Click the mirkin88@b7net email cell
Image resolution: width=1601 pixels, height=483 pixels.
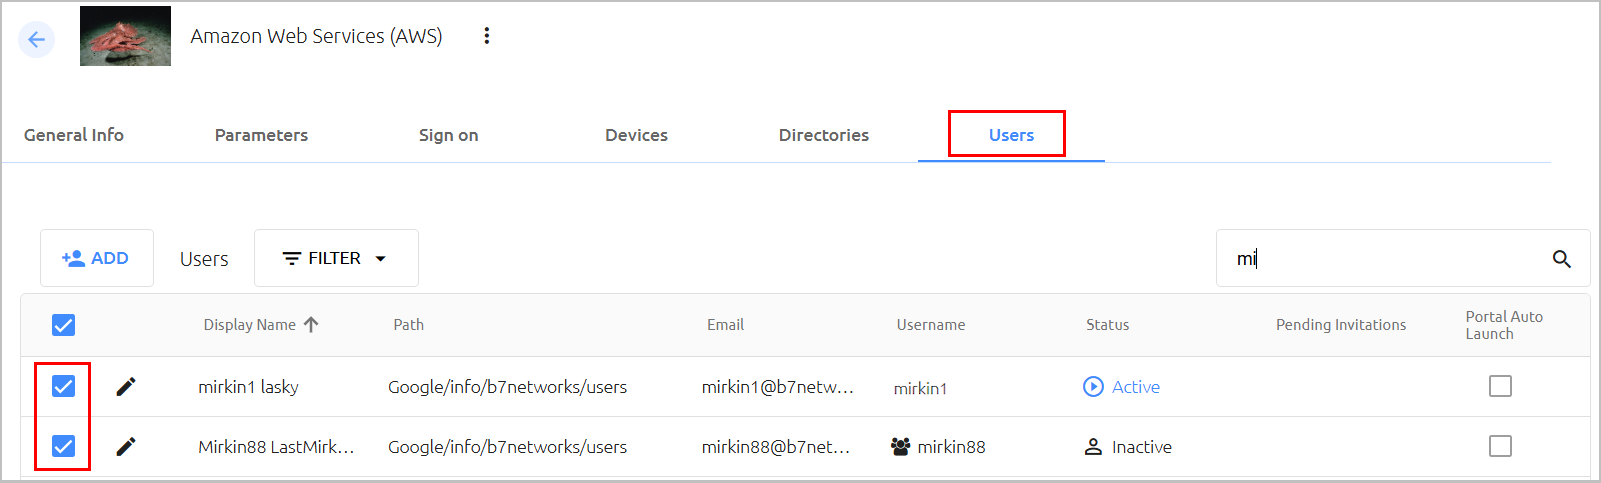point(776,447)
